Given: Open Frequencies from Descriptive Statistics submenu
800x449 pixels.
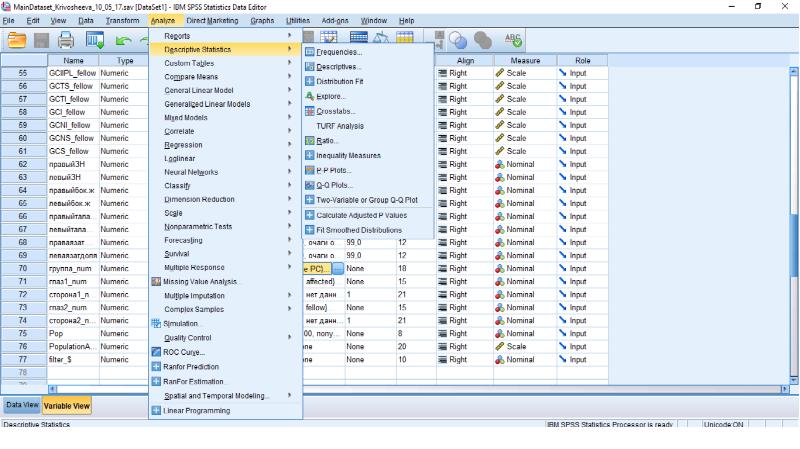Looking at the screenshot, I should click(x=339, y=52).
